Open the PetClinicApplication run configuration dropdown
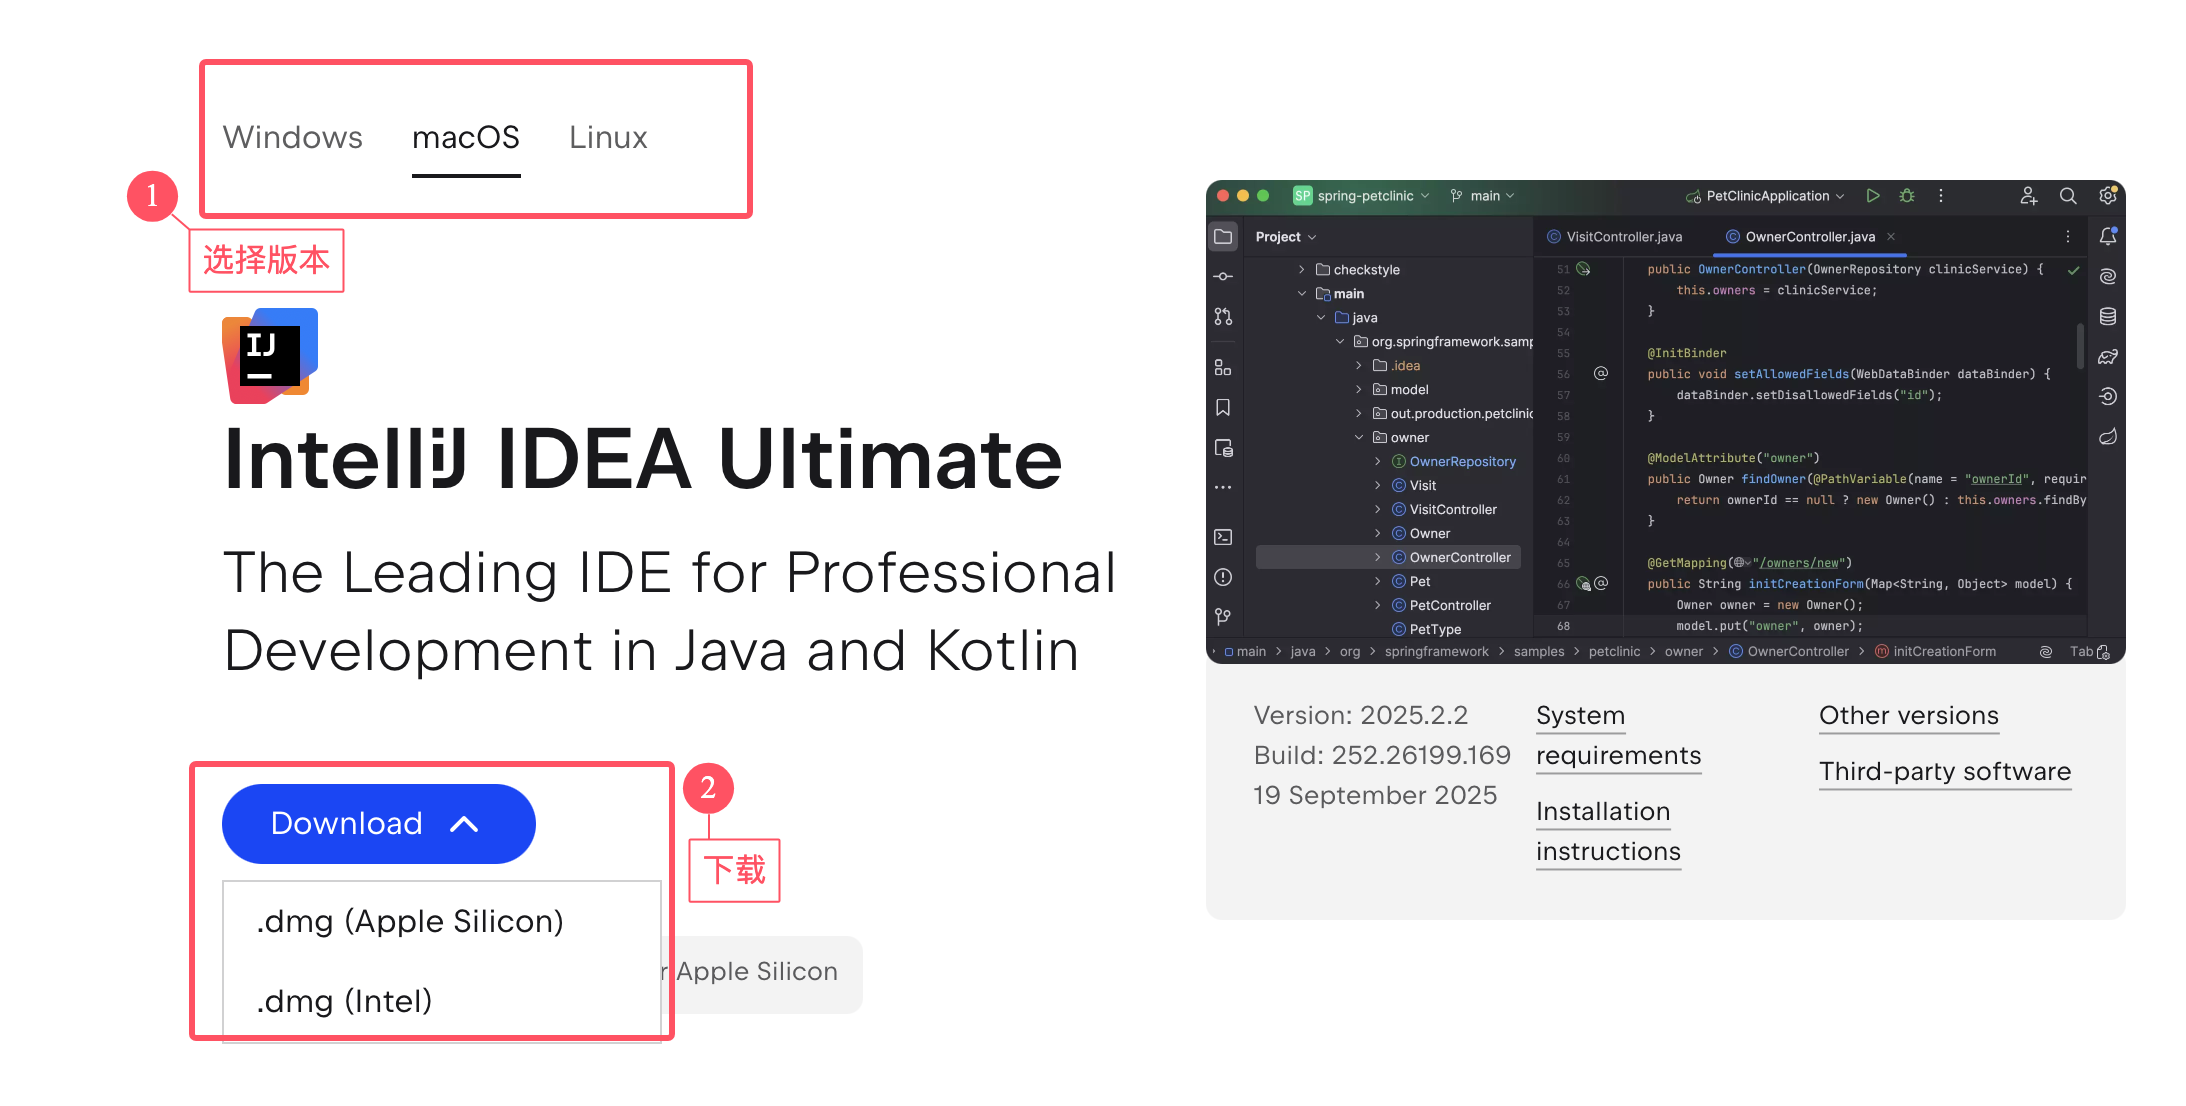The width and height of the screenshot is (2186, 1106). coord(1765,196)
